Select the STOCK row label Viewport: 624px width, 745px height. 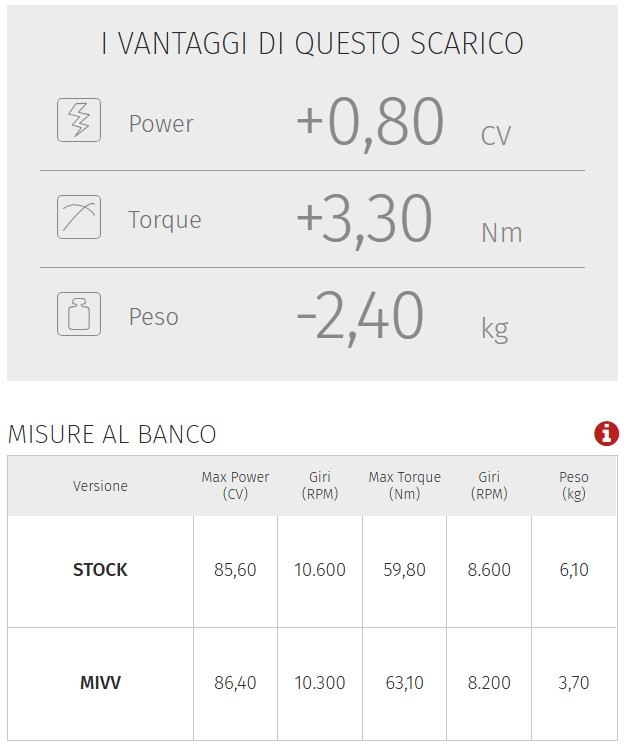tap(100, 570)
